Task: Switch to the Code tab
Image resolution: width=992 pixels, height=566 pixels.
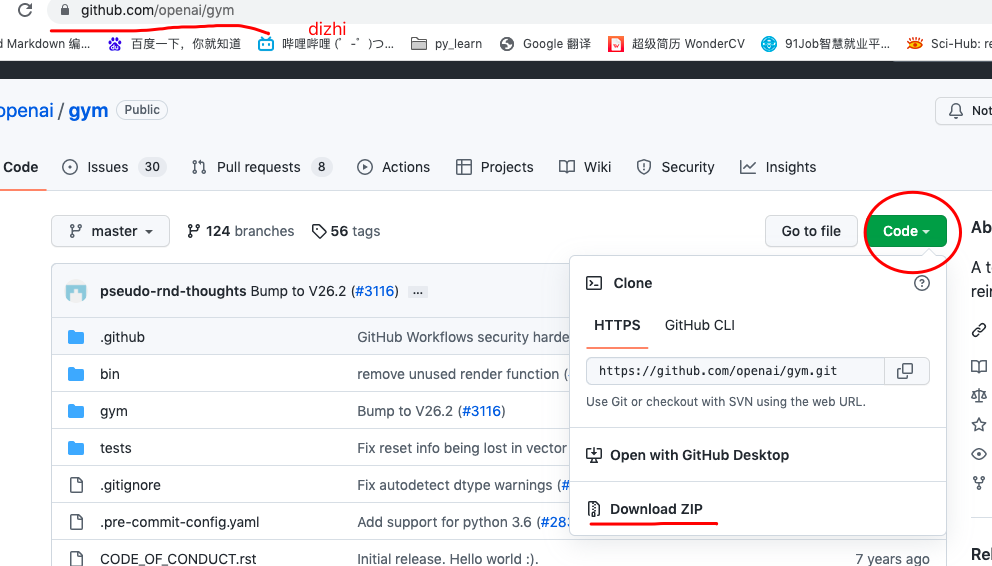Action: tap(20, 167)
